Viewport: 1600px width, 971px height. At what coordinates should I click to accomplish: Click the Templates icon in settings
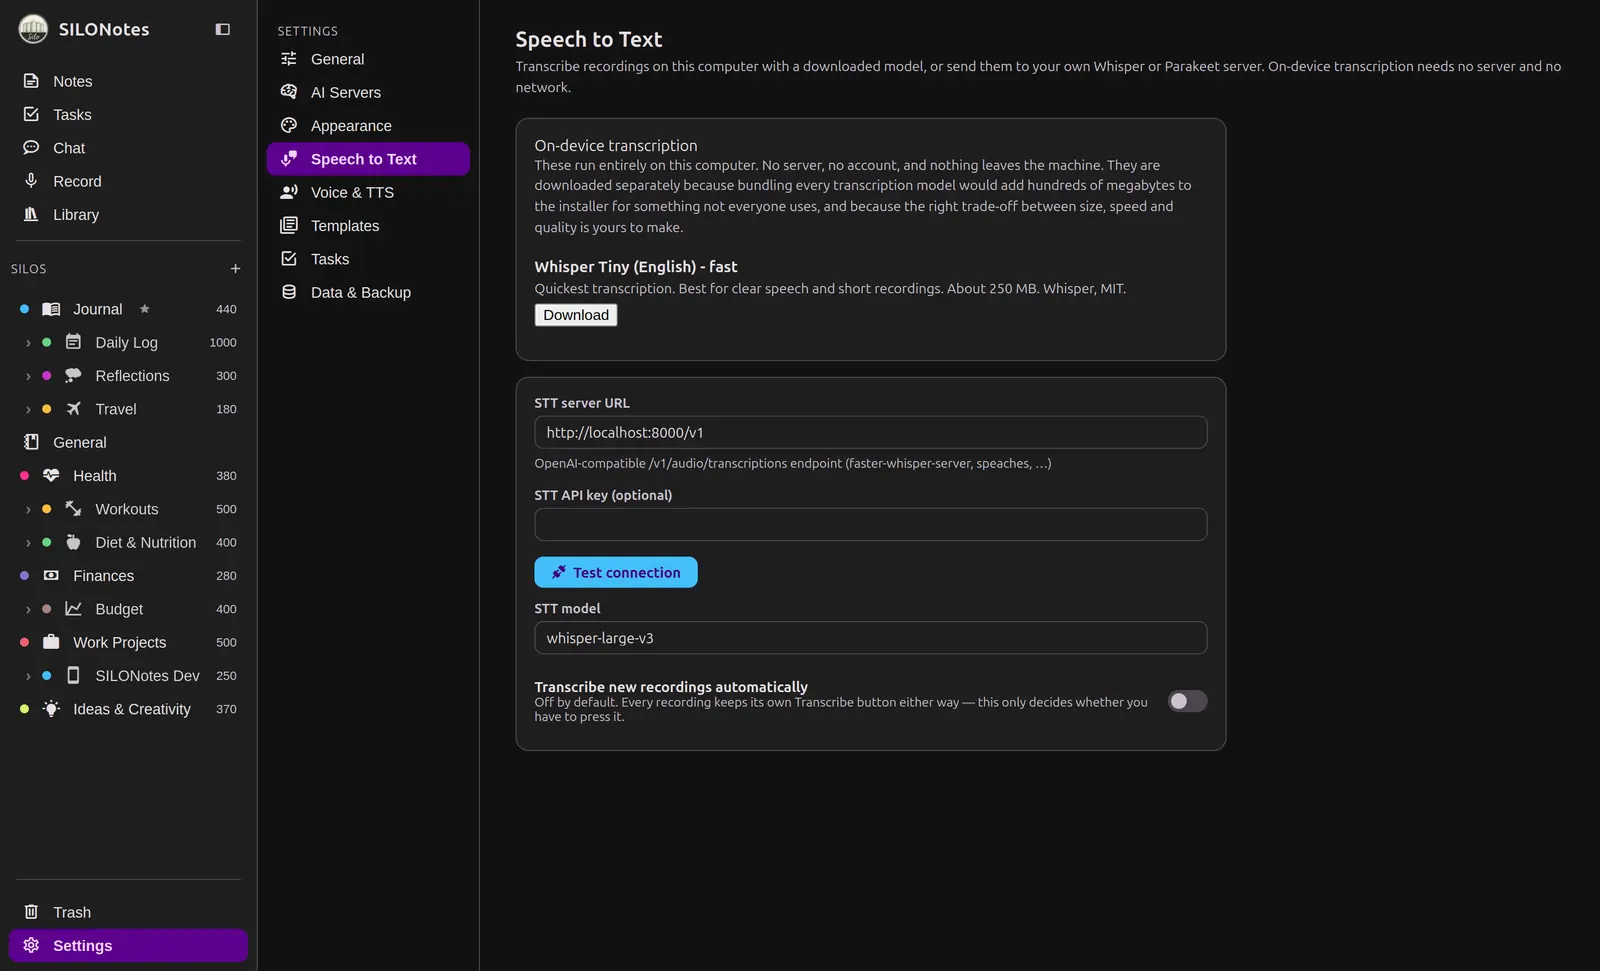(289, 225)
